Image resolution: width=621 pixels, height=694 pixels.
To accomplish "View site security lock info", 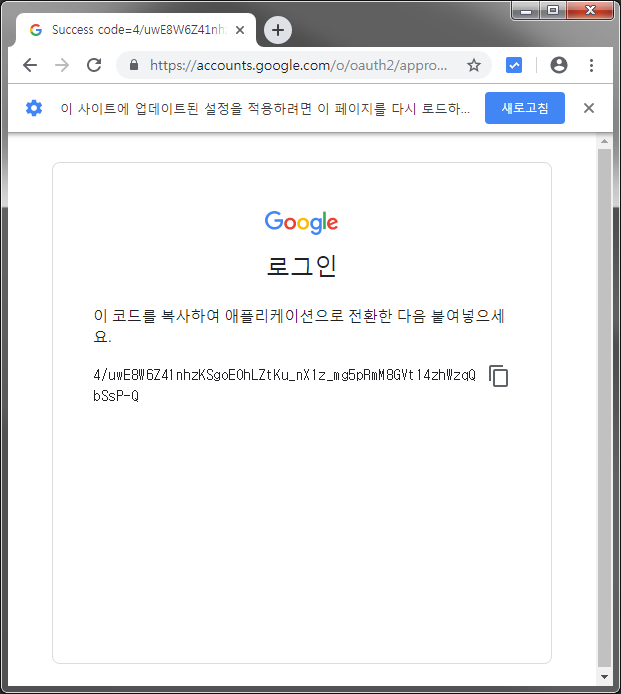I will [134, 65].
